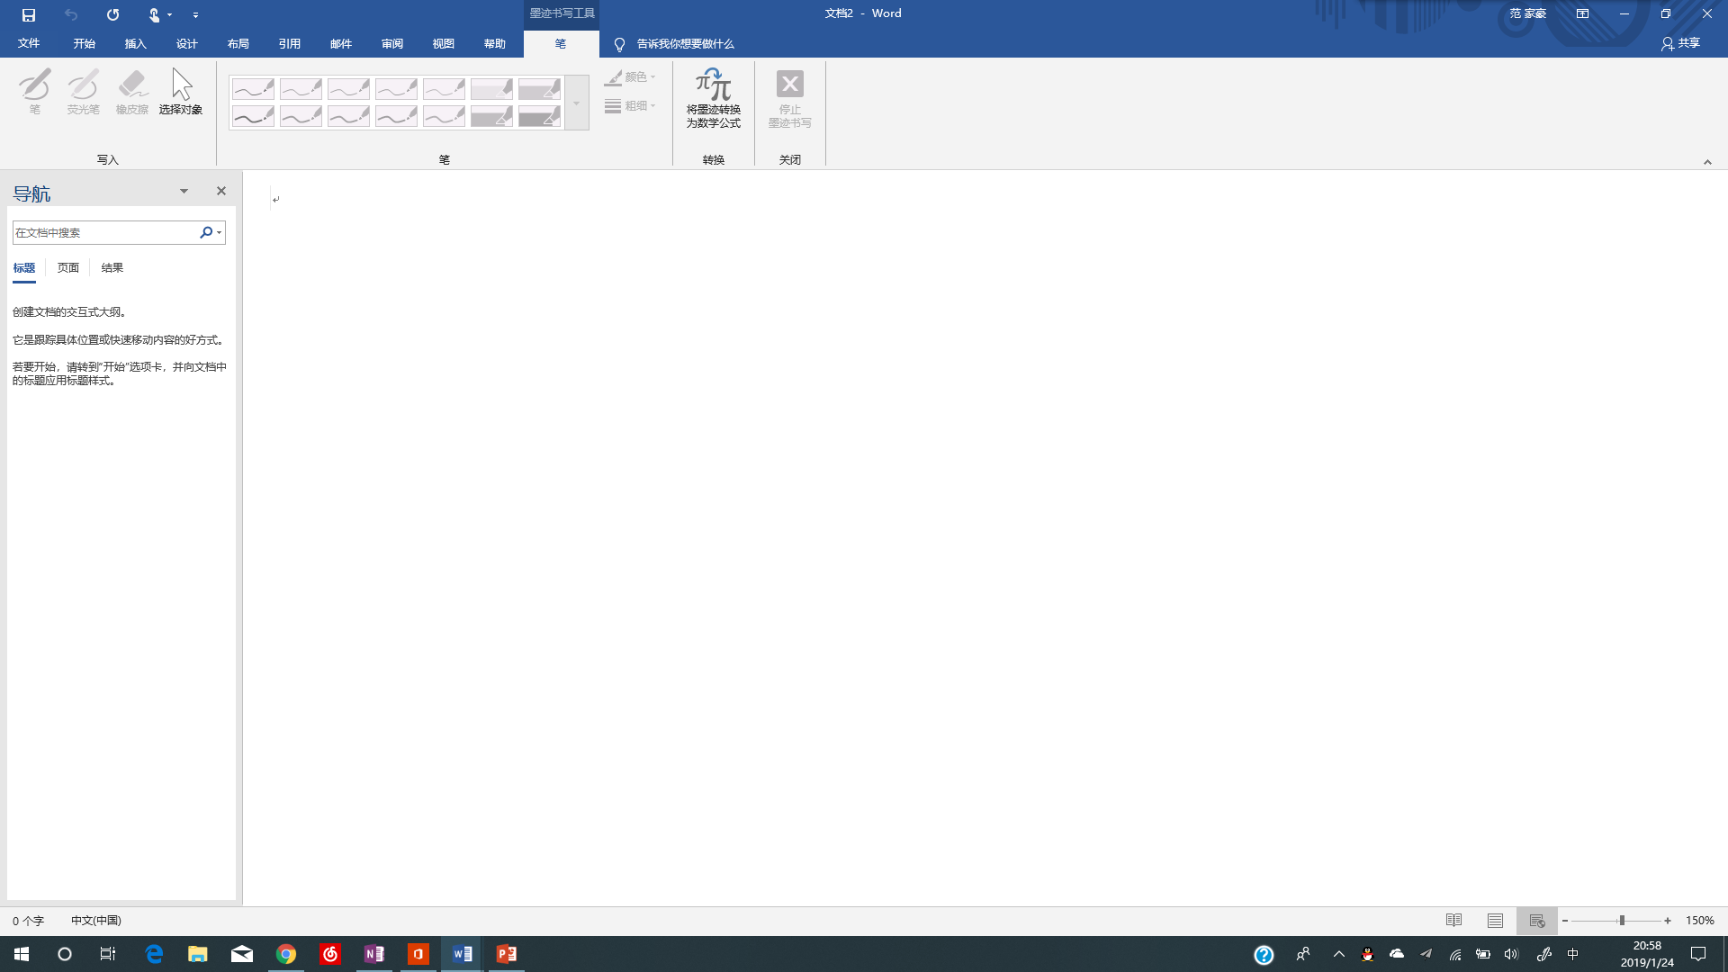Open the 颜色 pen color dropdown
The image size is (1728, 972).
pyautogui.click(x=630, y=77)
